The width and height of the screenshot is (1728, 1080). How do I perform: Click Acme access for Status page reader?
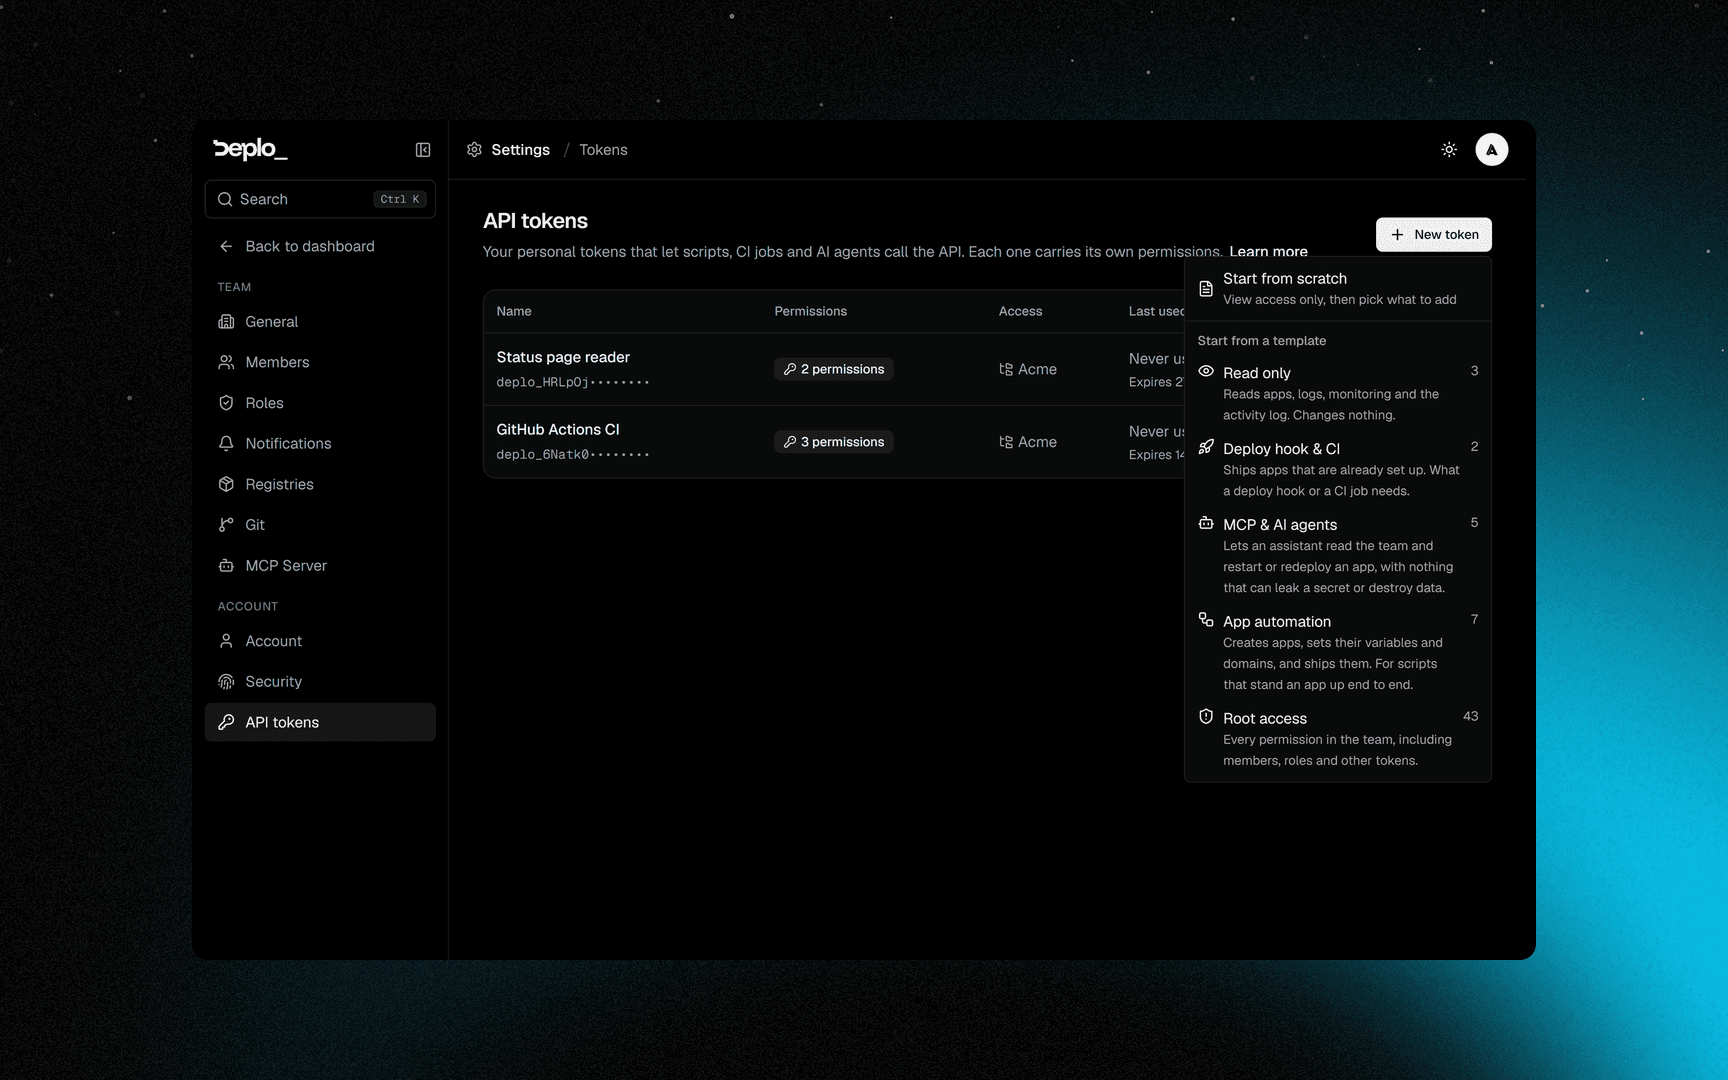pos(1028,369)
